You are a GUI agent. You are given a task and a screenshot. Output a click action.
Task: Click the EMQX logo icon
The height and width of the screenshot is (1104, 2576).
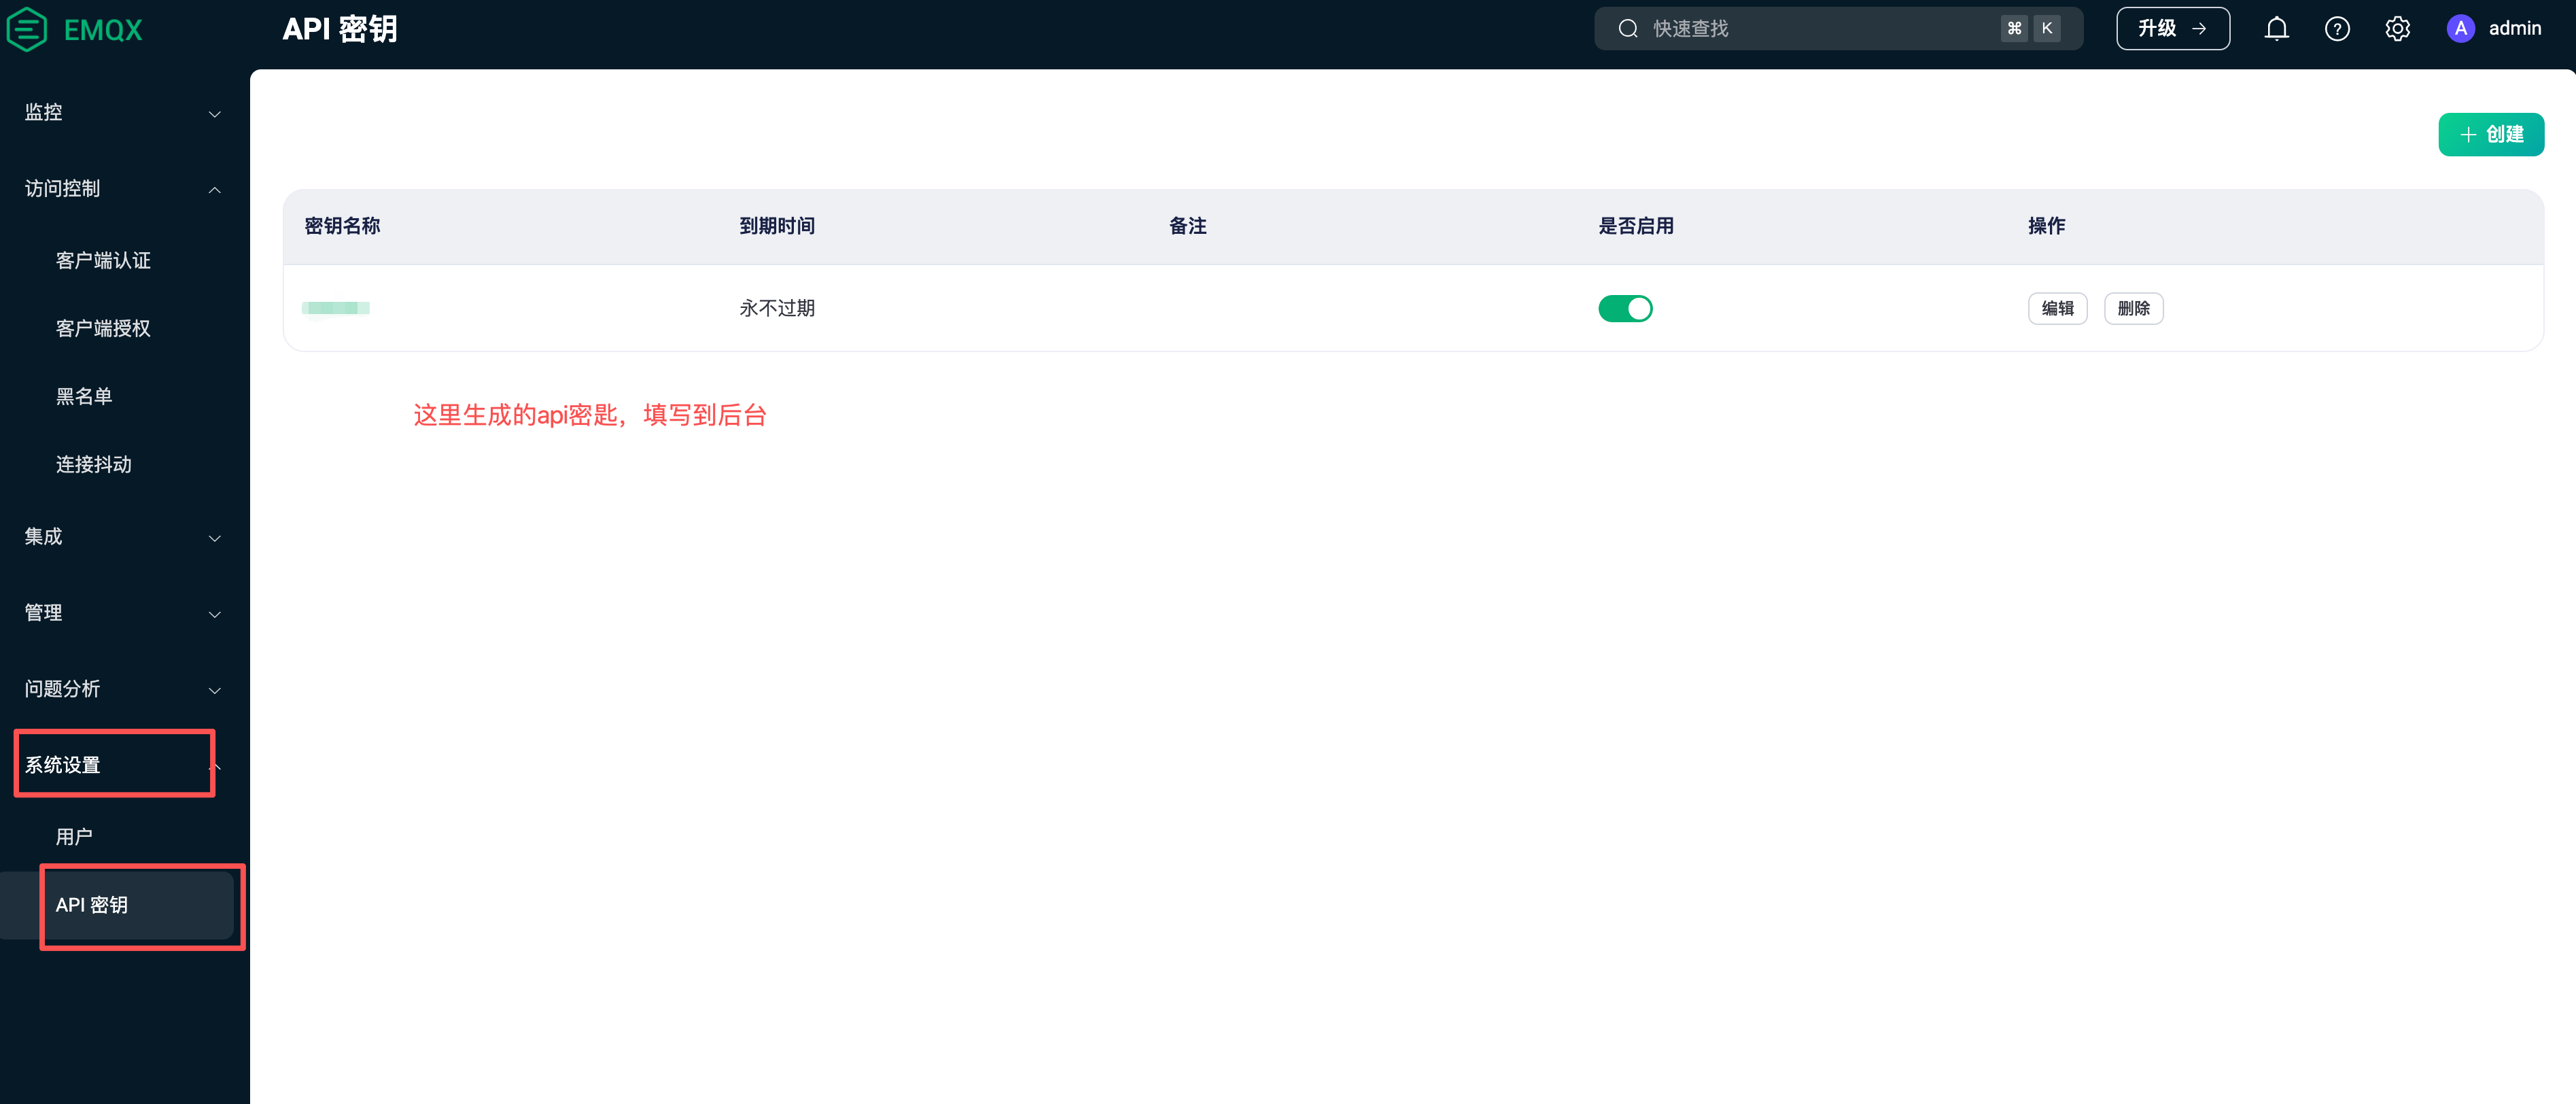point(27,29)
